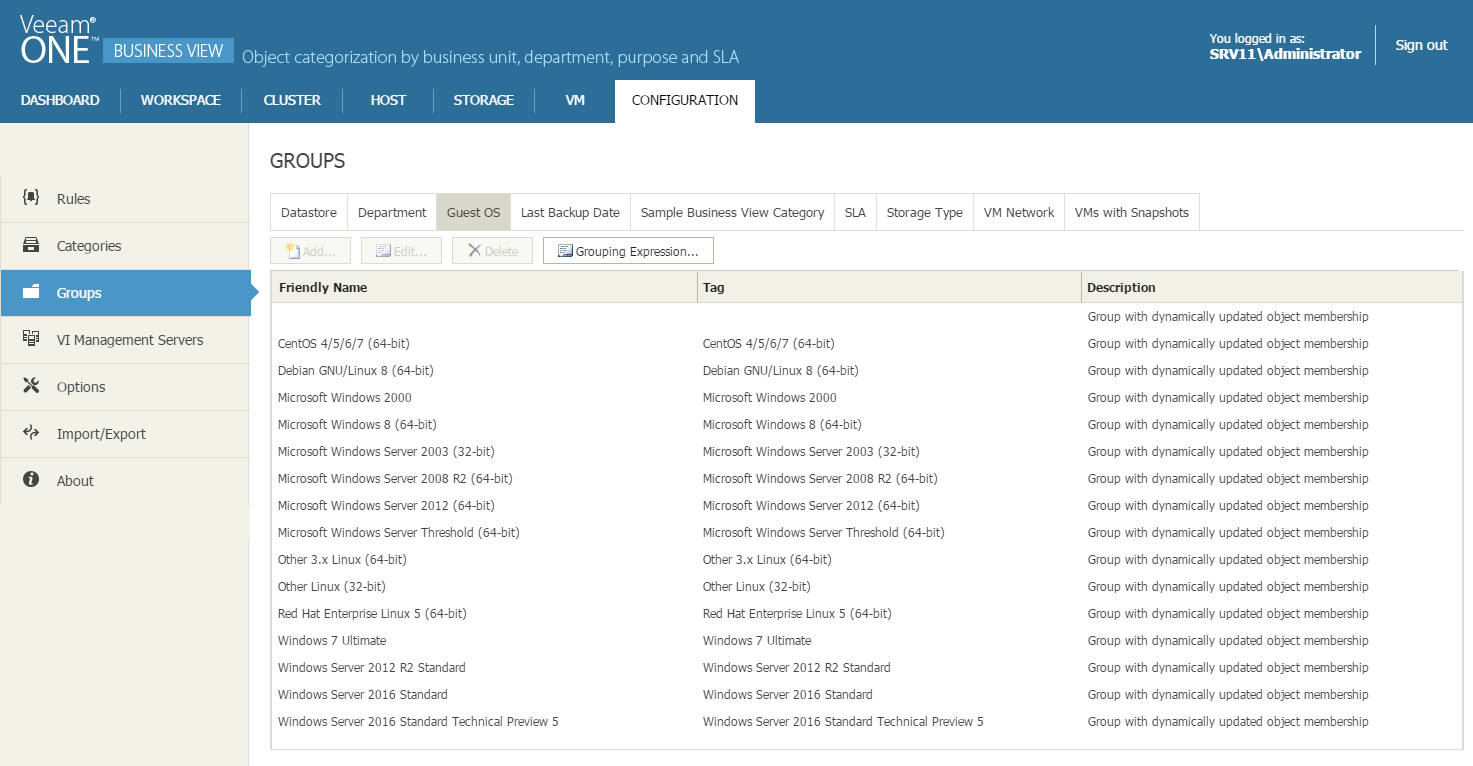Go to the Storage tab
The height and width of the screenshot is (766, 1473).
484,100
